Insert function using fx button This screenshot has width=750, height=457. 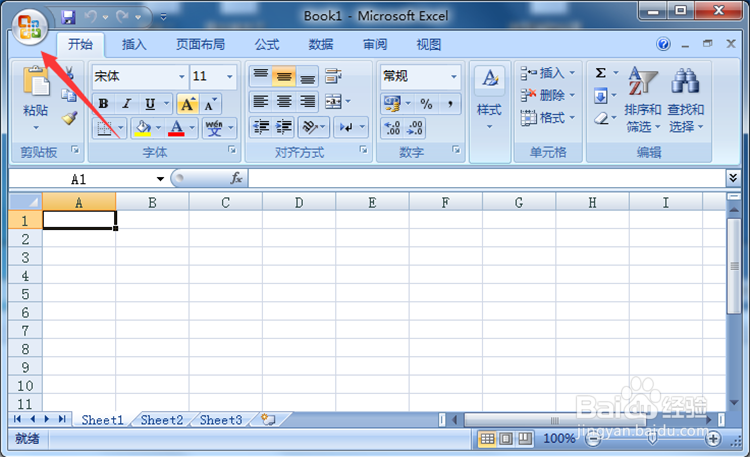point(236,178)
